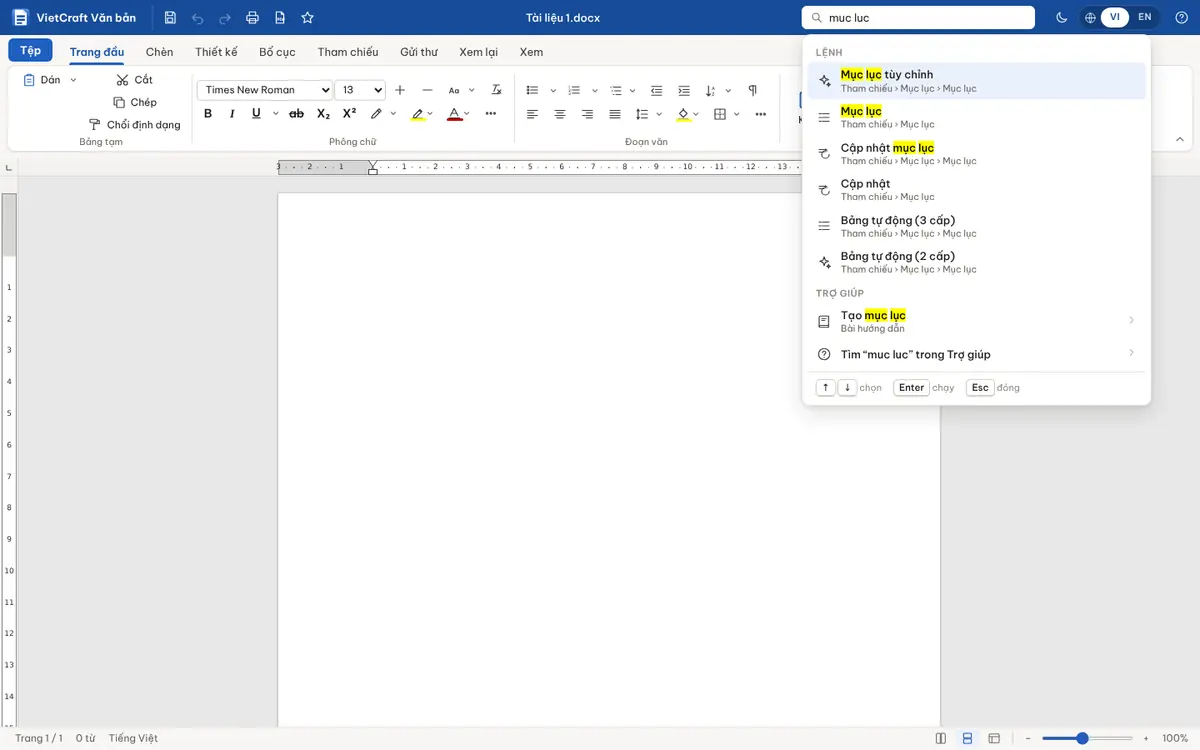Expand the Dán paste options arrow
The image size is (1200, 750).
pos(73,80)
